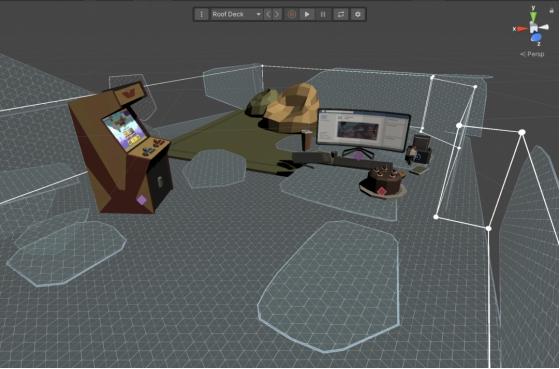
Task: Toggle the loop icon in the toolbar
Action: coord(341,14)
